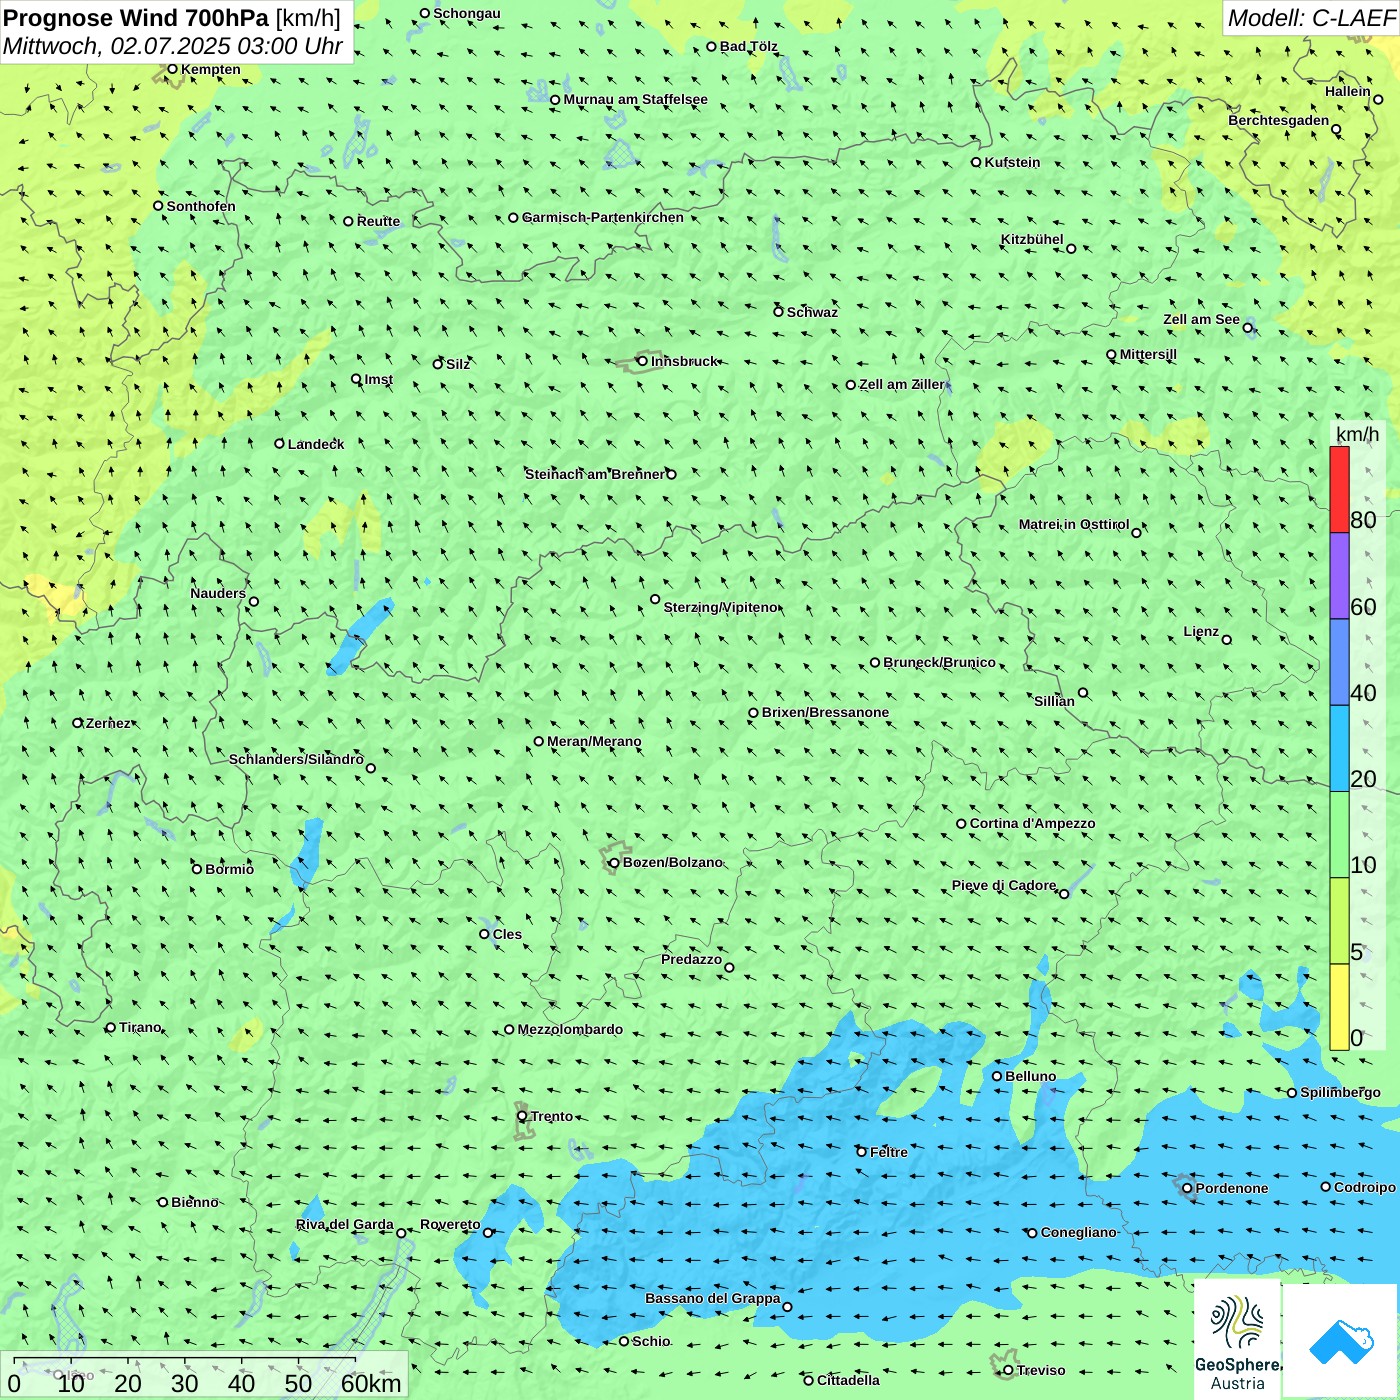The image size is (1400, 1400).
Task: Click the Kufstein city label
Action: click(x=1012, y=162)
